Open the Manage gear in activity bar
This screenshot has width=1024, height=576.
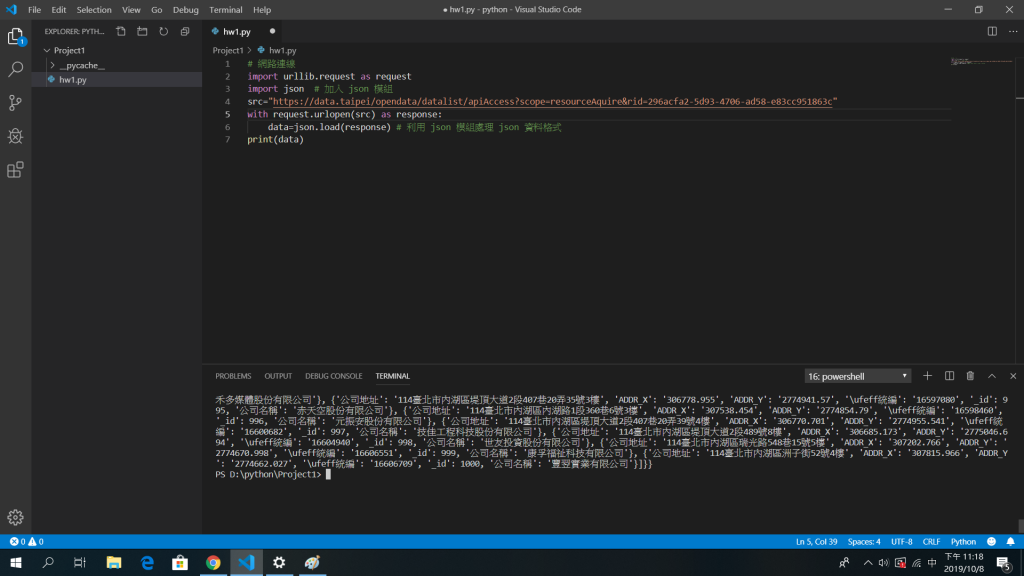point(16,517)
